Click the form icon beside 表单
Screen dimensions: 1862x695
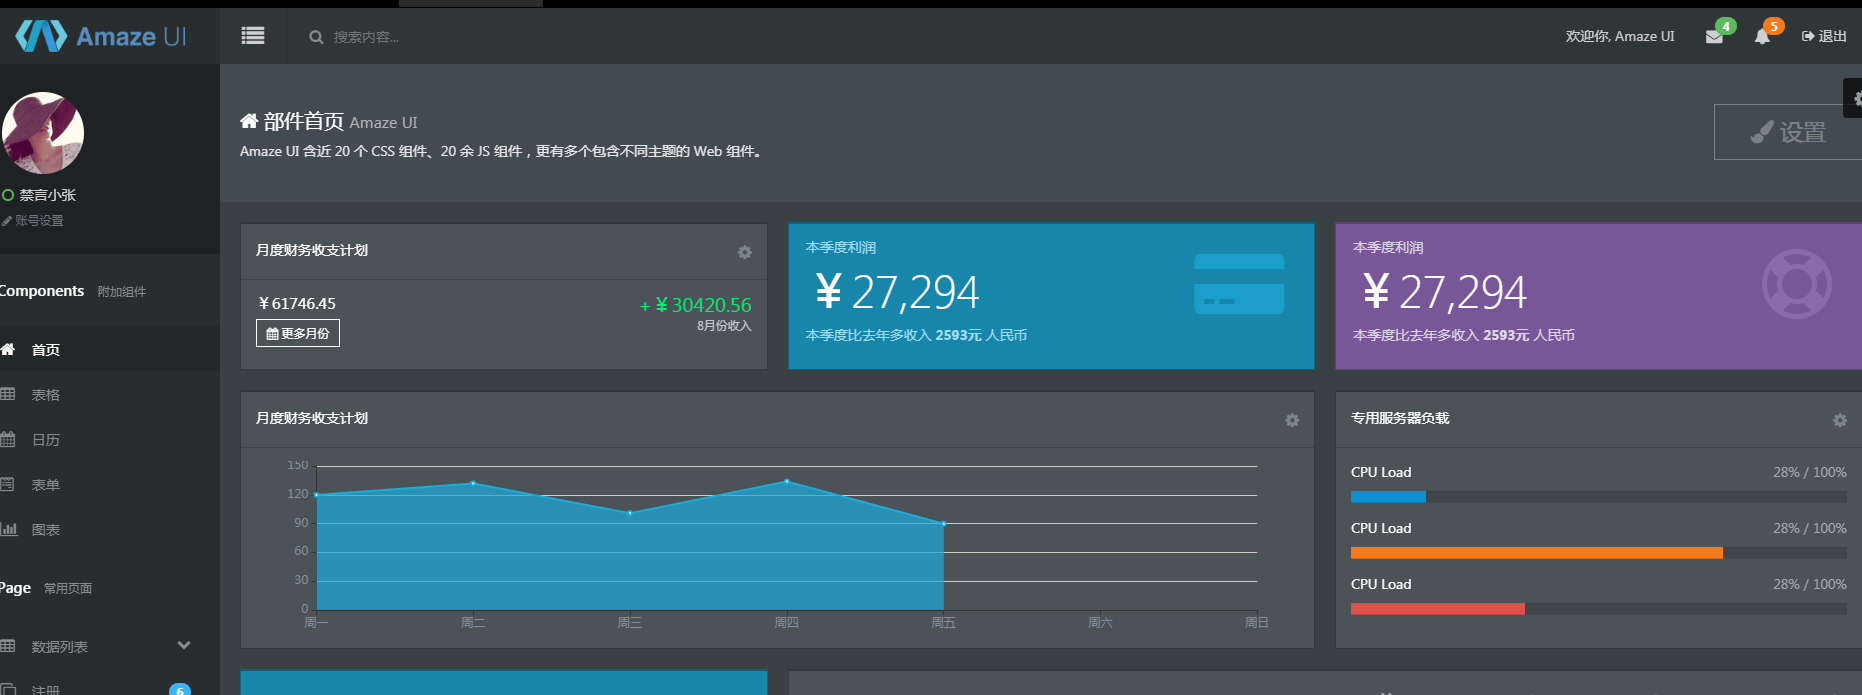click(x=7, y=484)
